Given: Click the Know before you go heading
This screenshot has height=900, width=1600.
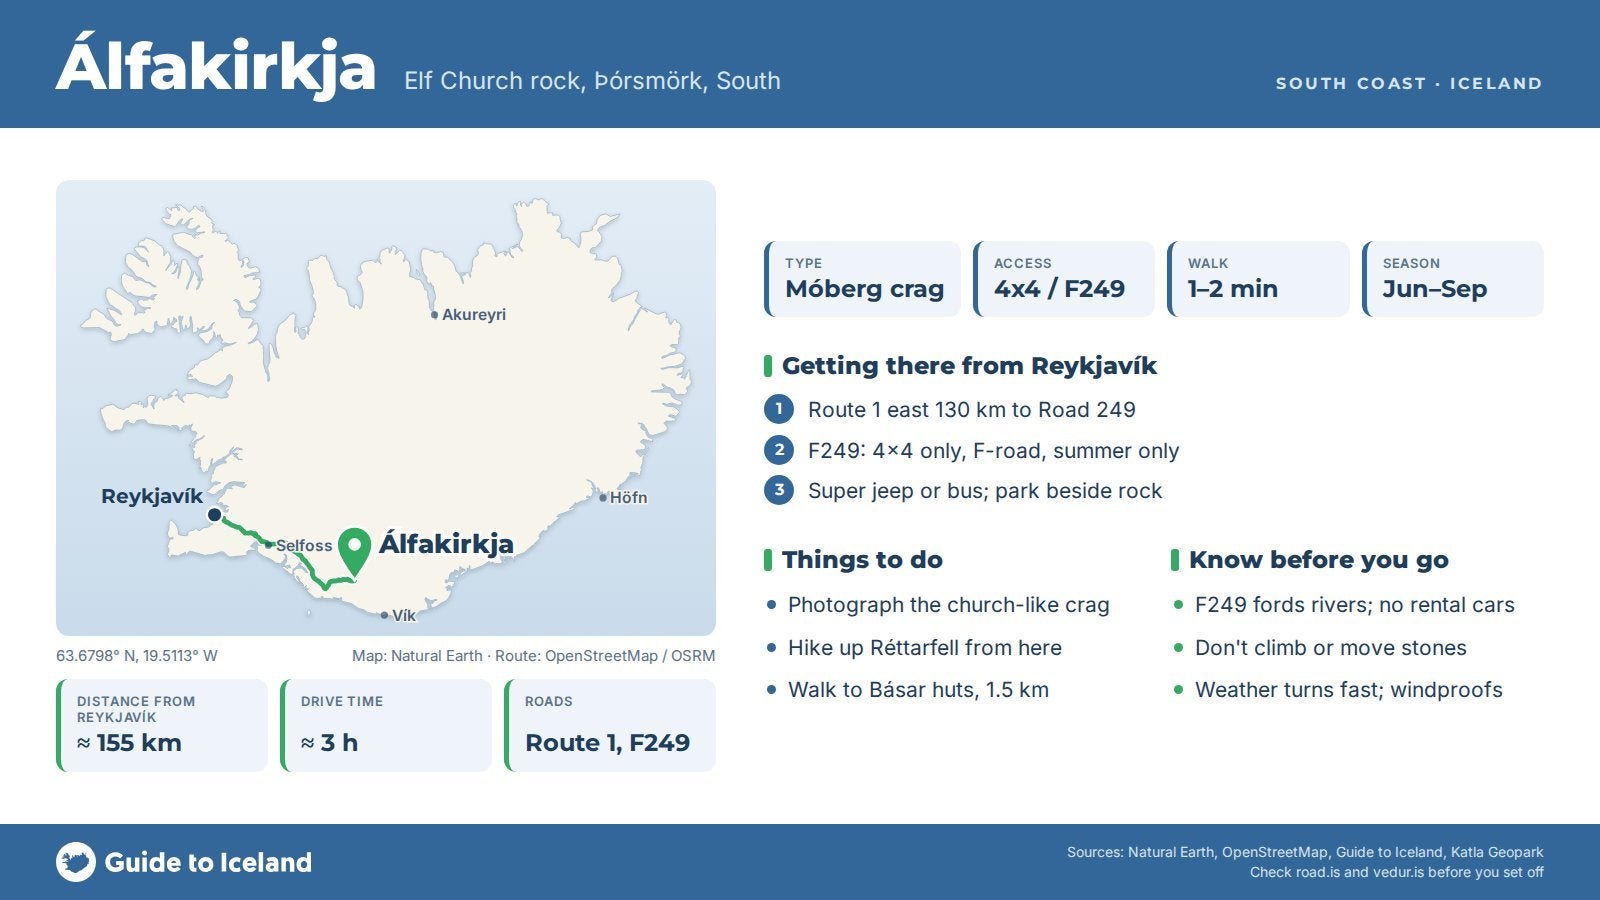Looking at the screenshot, I should point(1319,560).
